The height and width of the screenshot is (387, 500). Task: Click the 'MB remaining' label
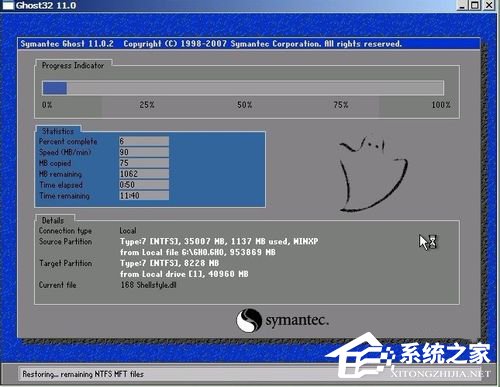coord(60,174)
